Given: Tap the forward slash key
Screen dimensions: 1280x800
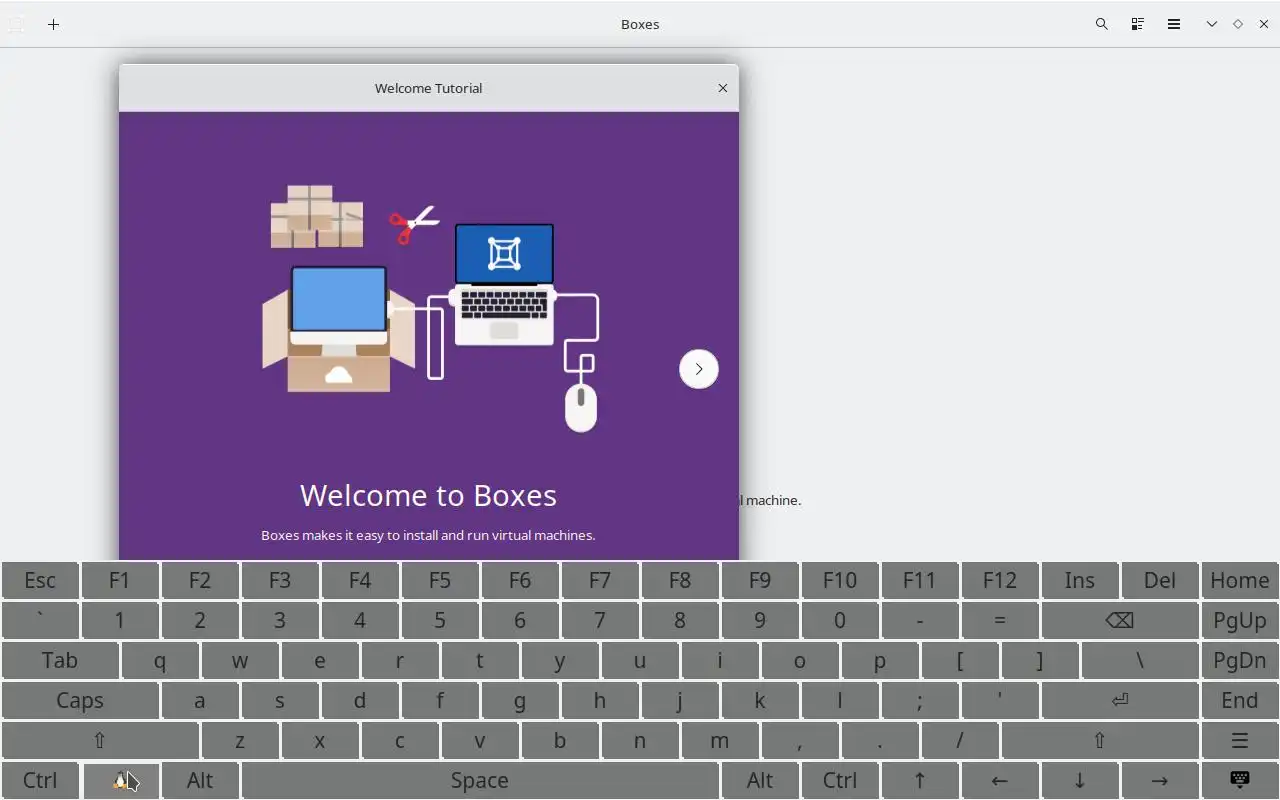Looking at the screenshot, I should click(x=960, y=740).
